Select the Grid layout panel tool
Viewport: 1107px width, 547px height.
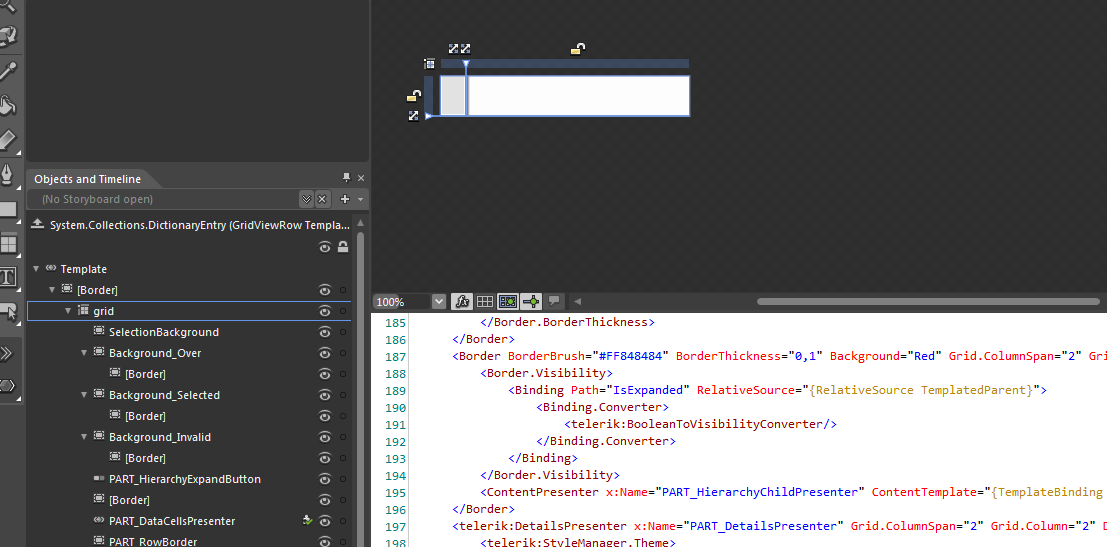8,244
